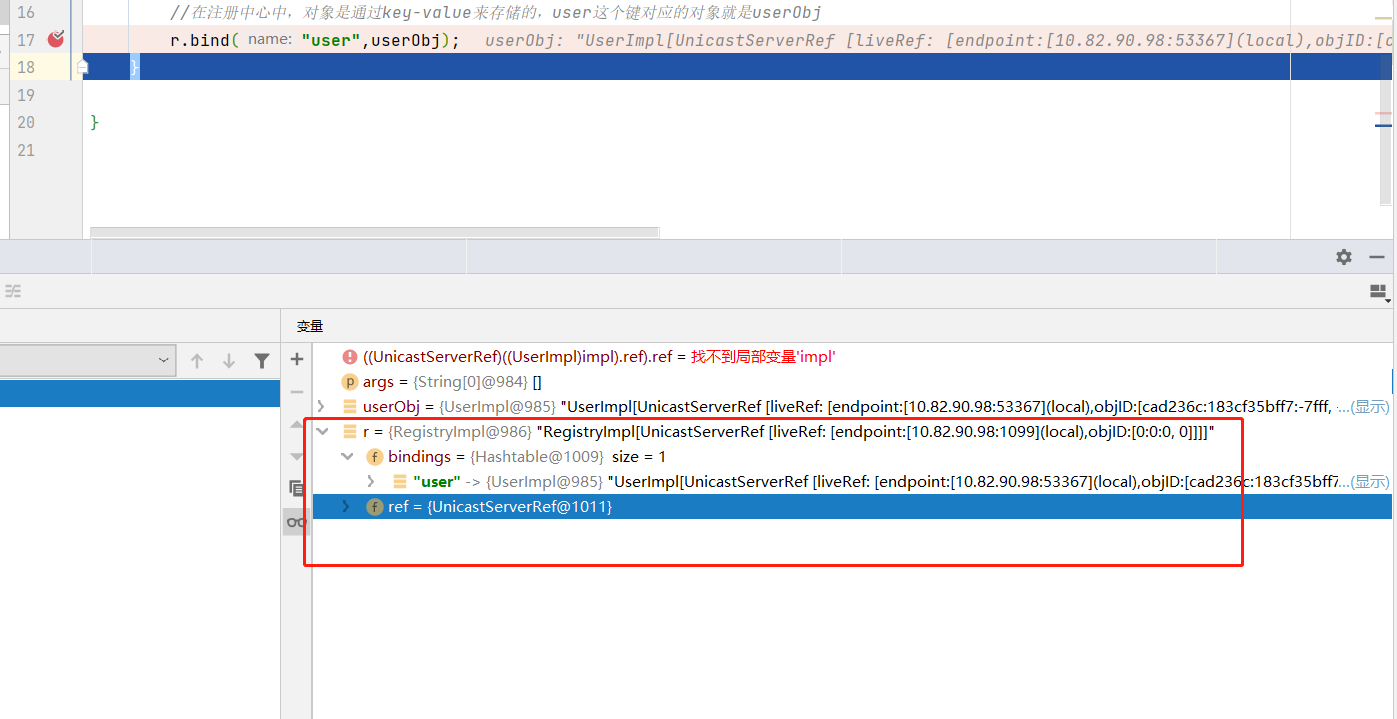Collapse the r RegistryImpl variable node
1397x719 pixels.
321,431
